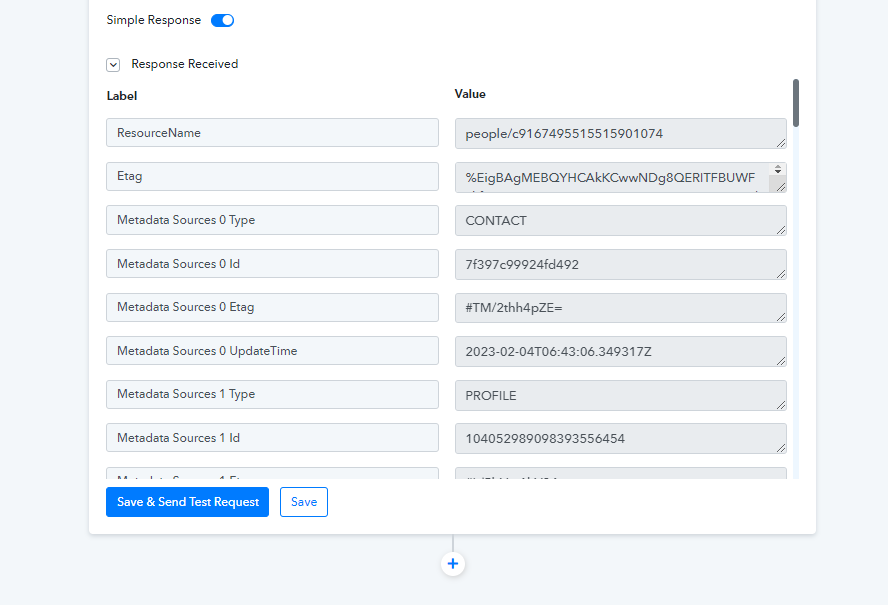Select the Metadata Sources 0 Type label
The image size is (888, 605).
point(272,220)
